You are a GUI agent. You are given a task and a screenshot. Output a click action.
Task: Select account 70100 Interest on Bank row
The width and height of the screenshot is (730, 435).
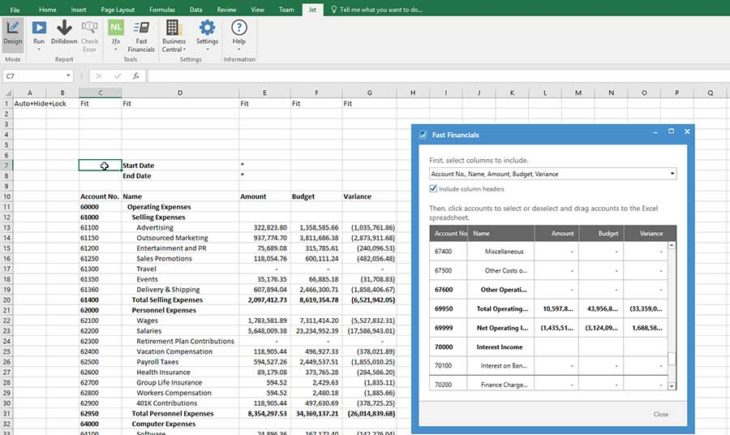[x=548, y=366]
